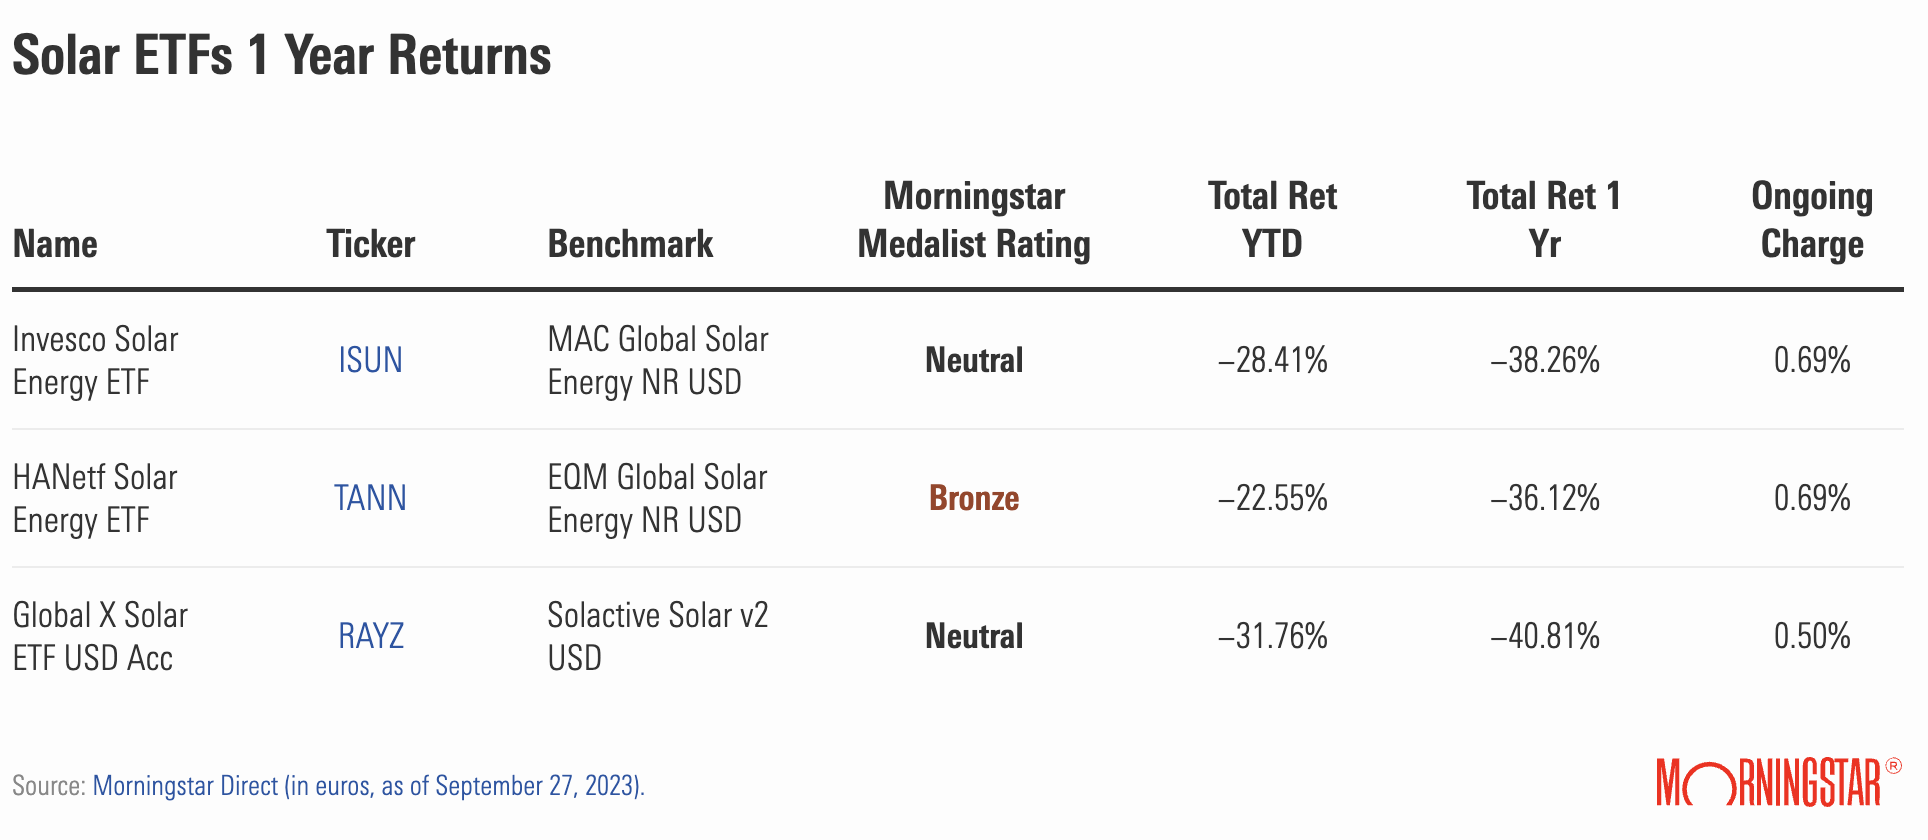Open the TANN ticker link
Image resolution: width=1928 pixels, height=840 pixels.
click(x=370, y=498)
